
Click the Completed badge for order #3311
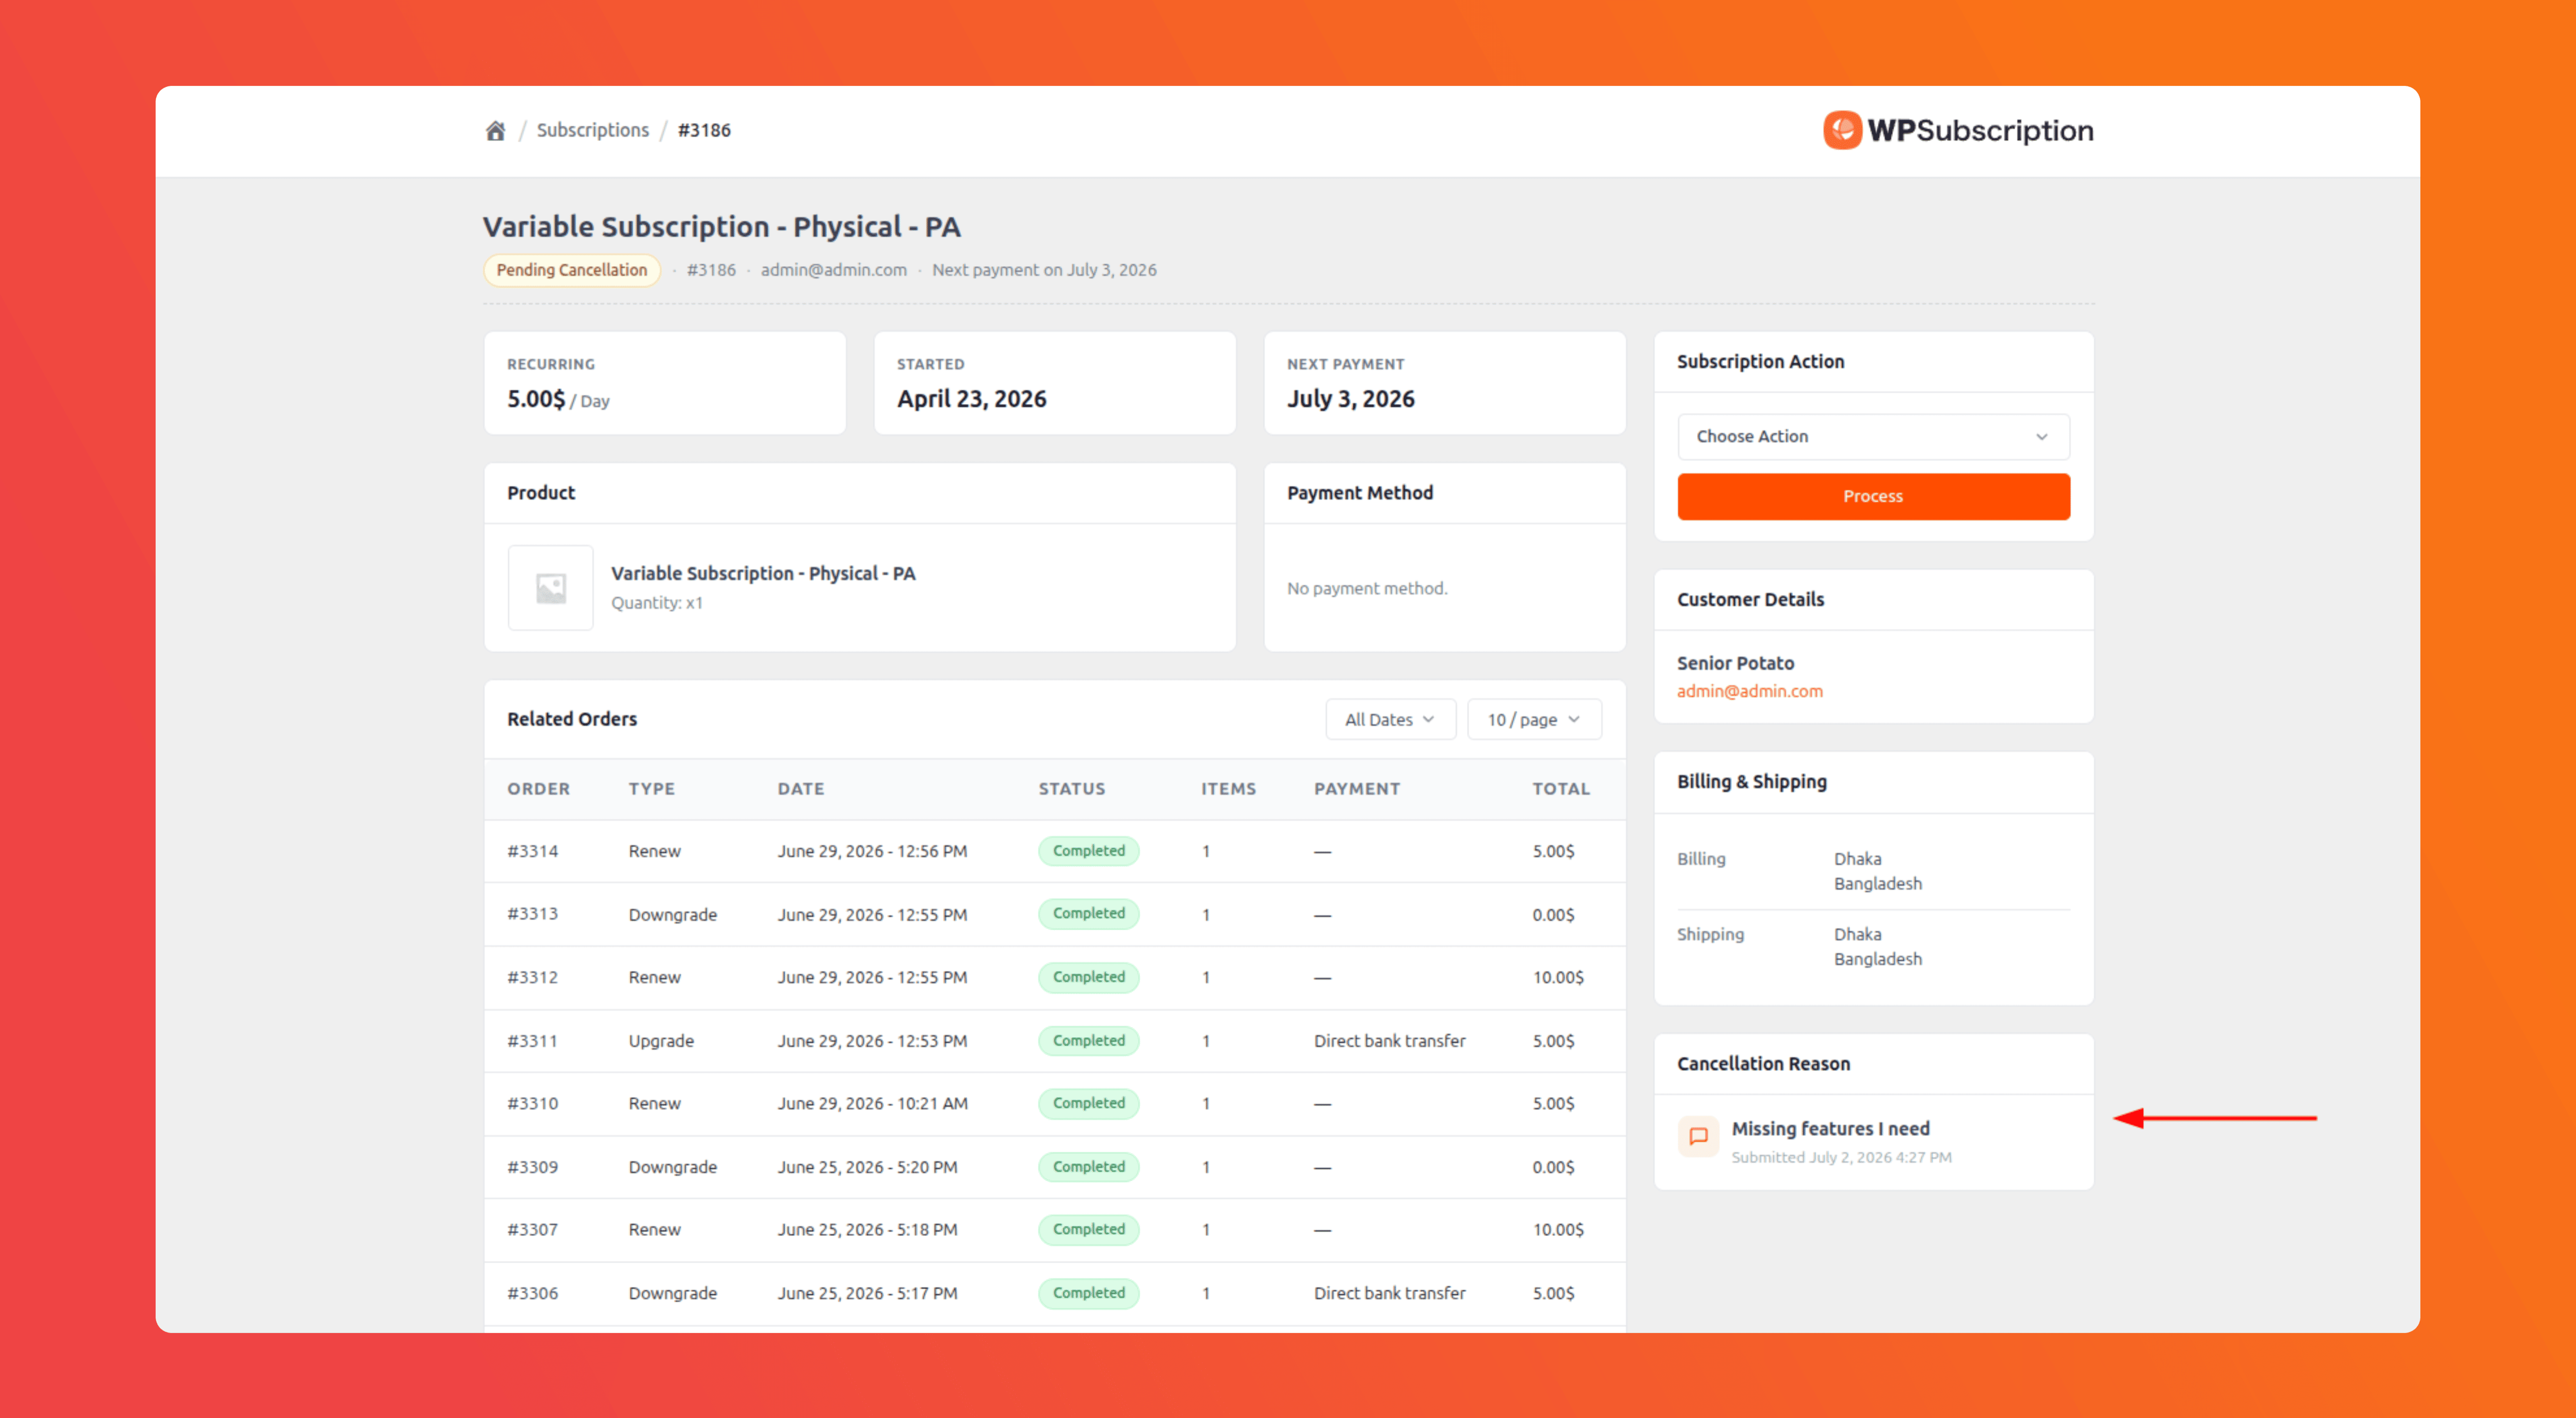pyautogui.click(x=1088, y=1040)
